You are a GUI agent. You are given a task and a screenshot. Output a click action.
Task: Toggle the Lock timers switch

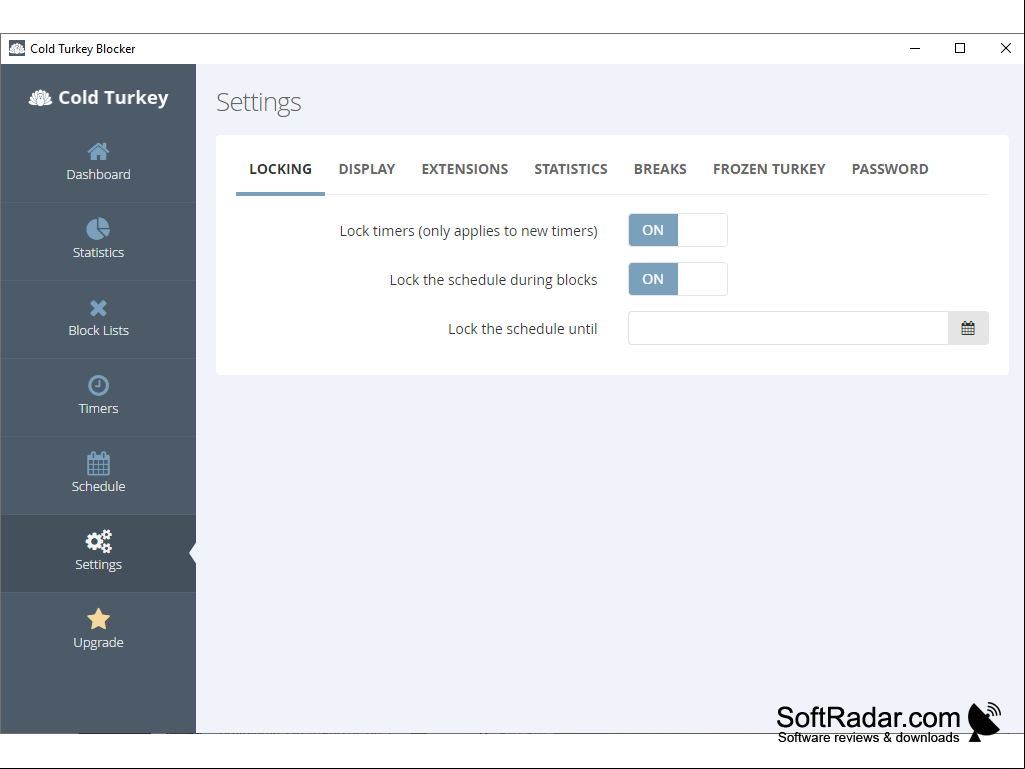click(678, 230)
